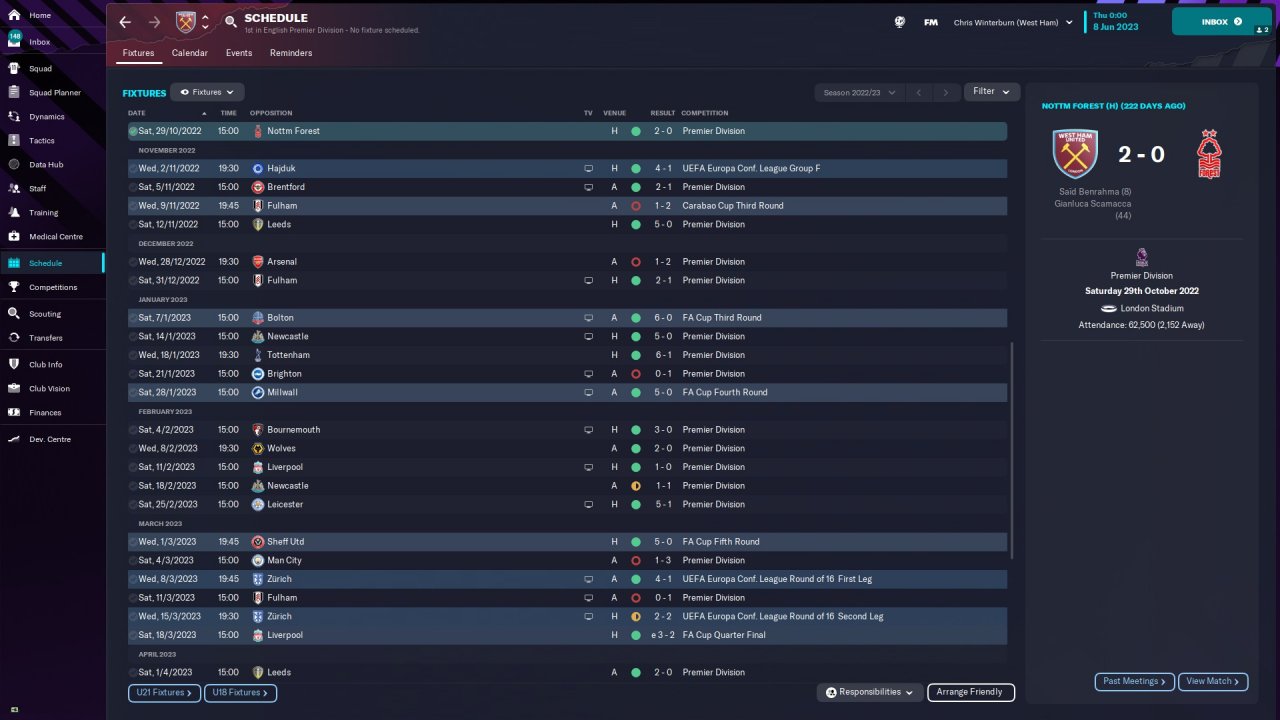Viewport: 1280px width, 720px height.
Task: Switch to the Calendar tab
Action: [190, 53]
